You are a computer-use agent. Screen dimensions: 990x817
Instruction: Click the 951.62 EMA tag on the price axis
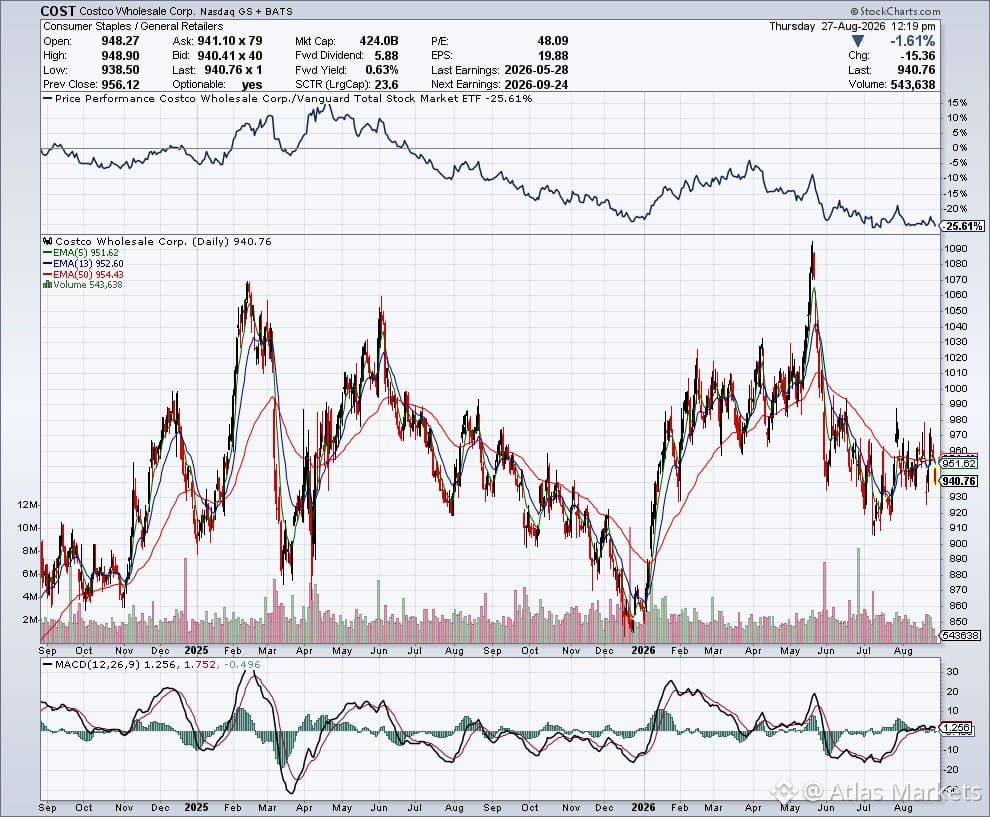tap(959, 463)
